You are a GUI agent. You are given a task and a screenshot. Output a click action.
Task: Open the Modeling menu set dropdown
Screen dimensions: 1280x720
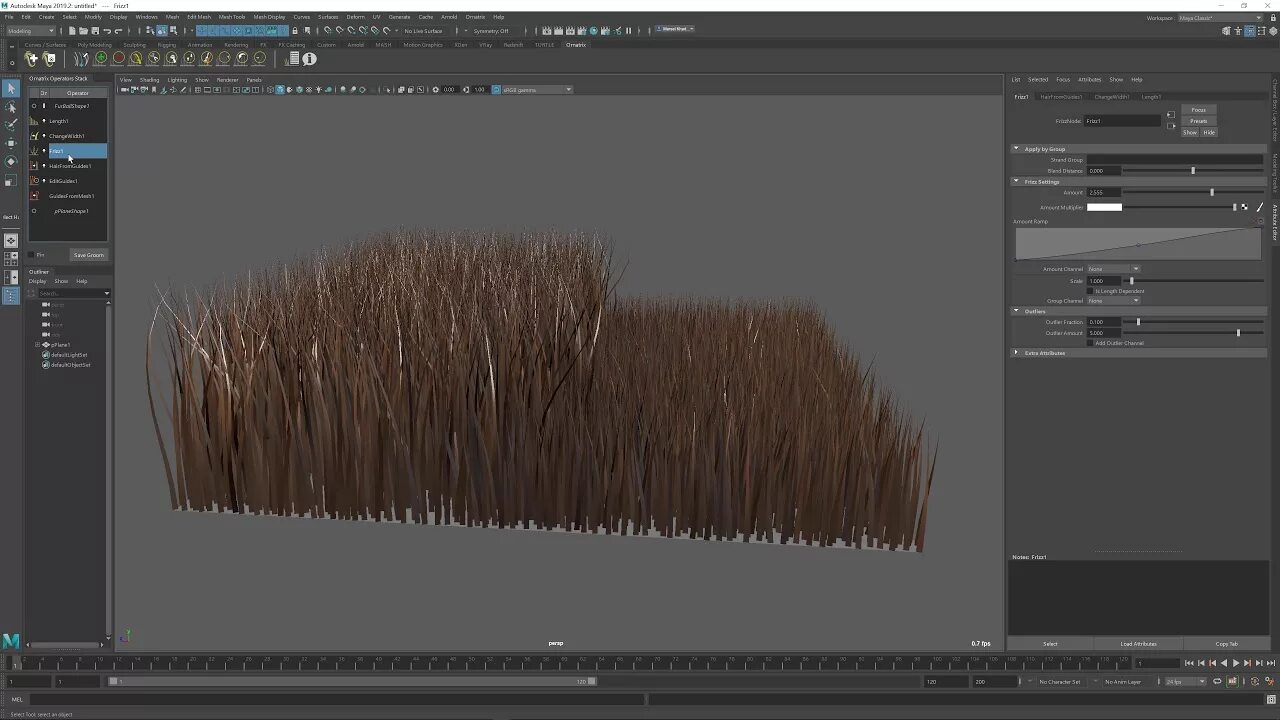coord(30,31)
